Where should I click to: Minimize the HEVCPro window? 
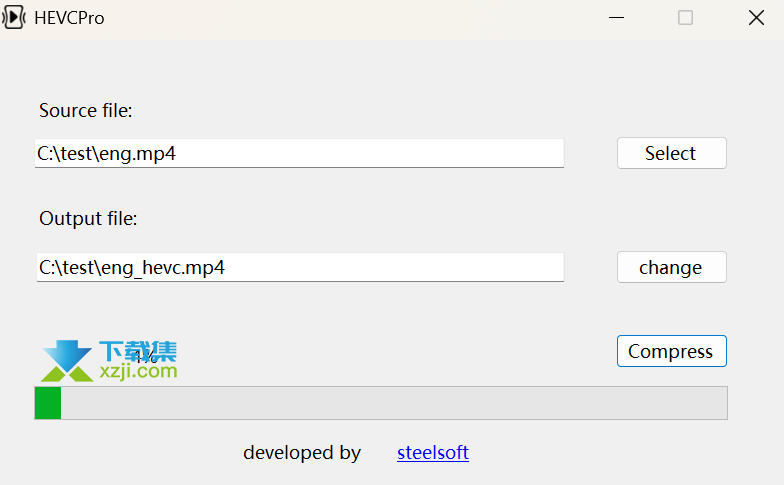(616, 18)
